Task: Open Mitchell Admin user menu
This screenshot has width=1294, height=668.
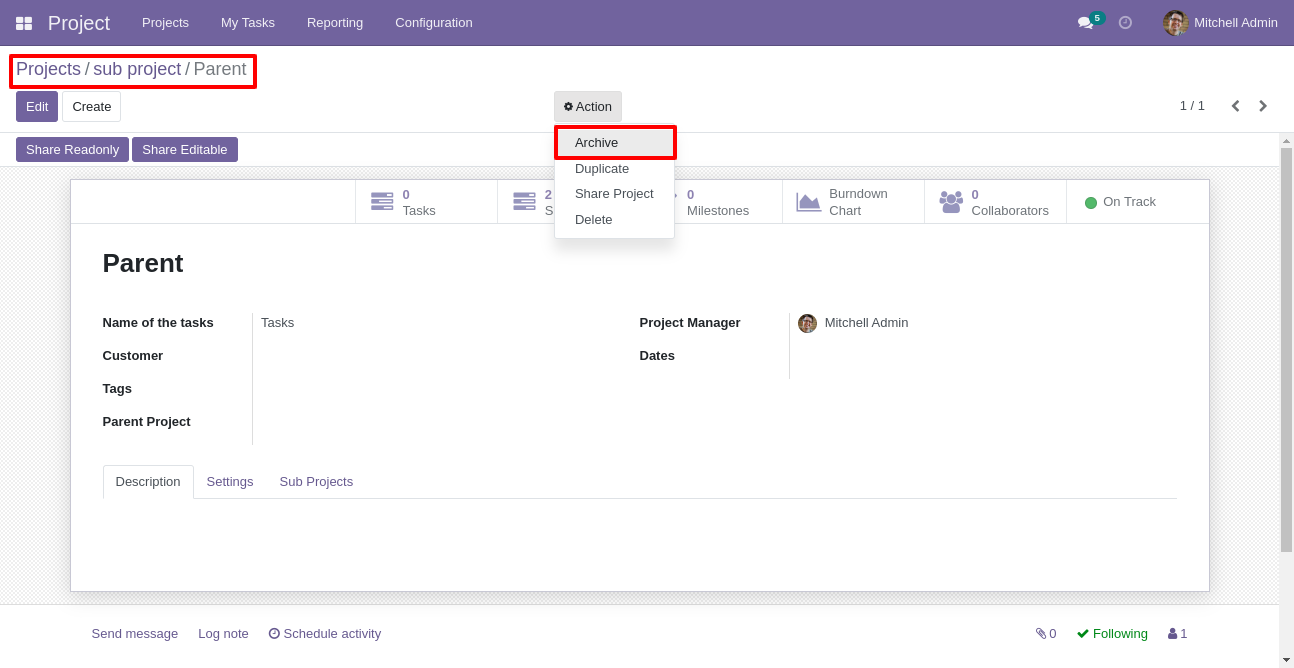Action: click(1221, 22)
